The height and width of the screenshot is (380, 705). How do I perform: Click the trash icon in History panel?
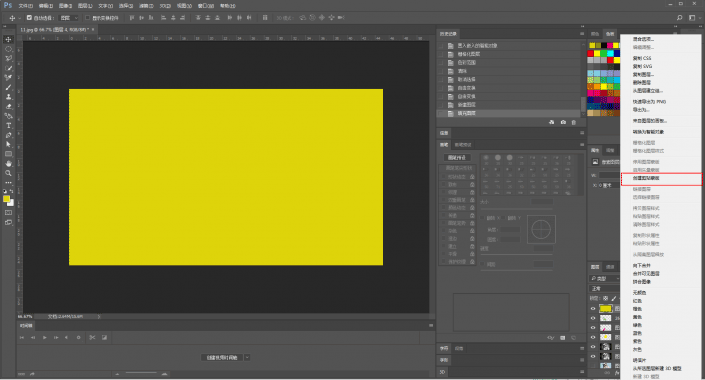point(573,122)
